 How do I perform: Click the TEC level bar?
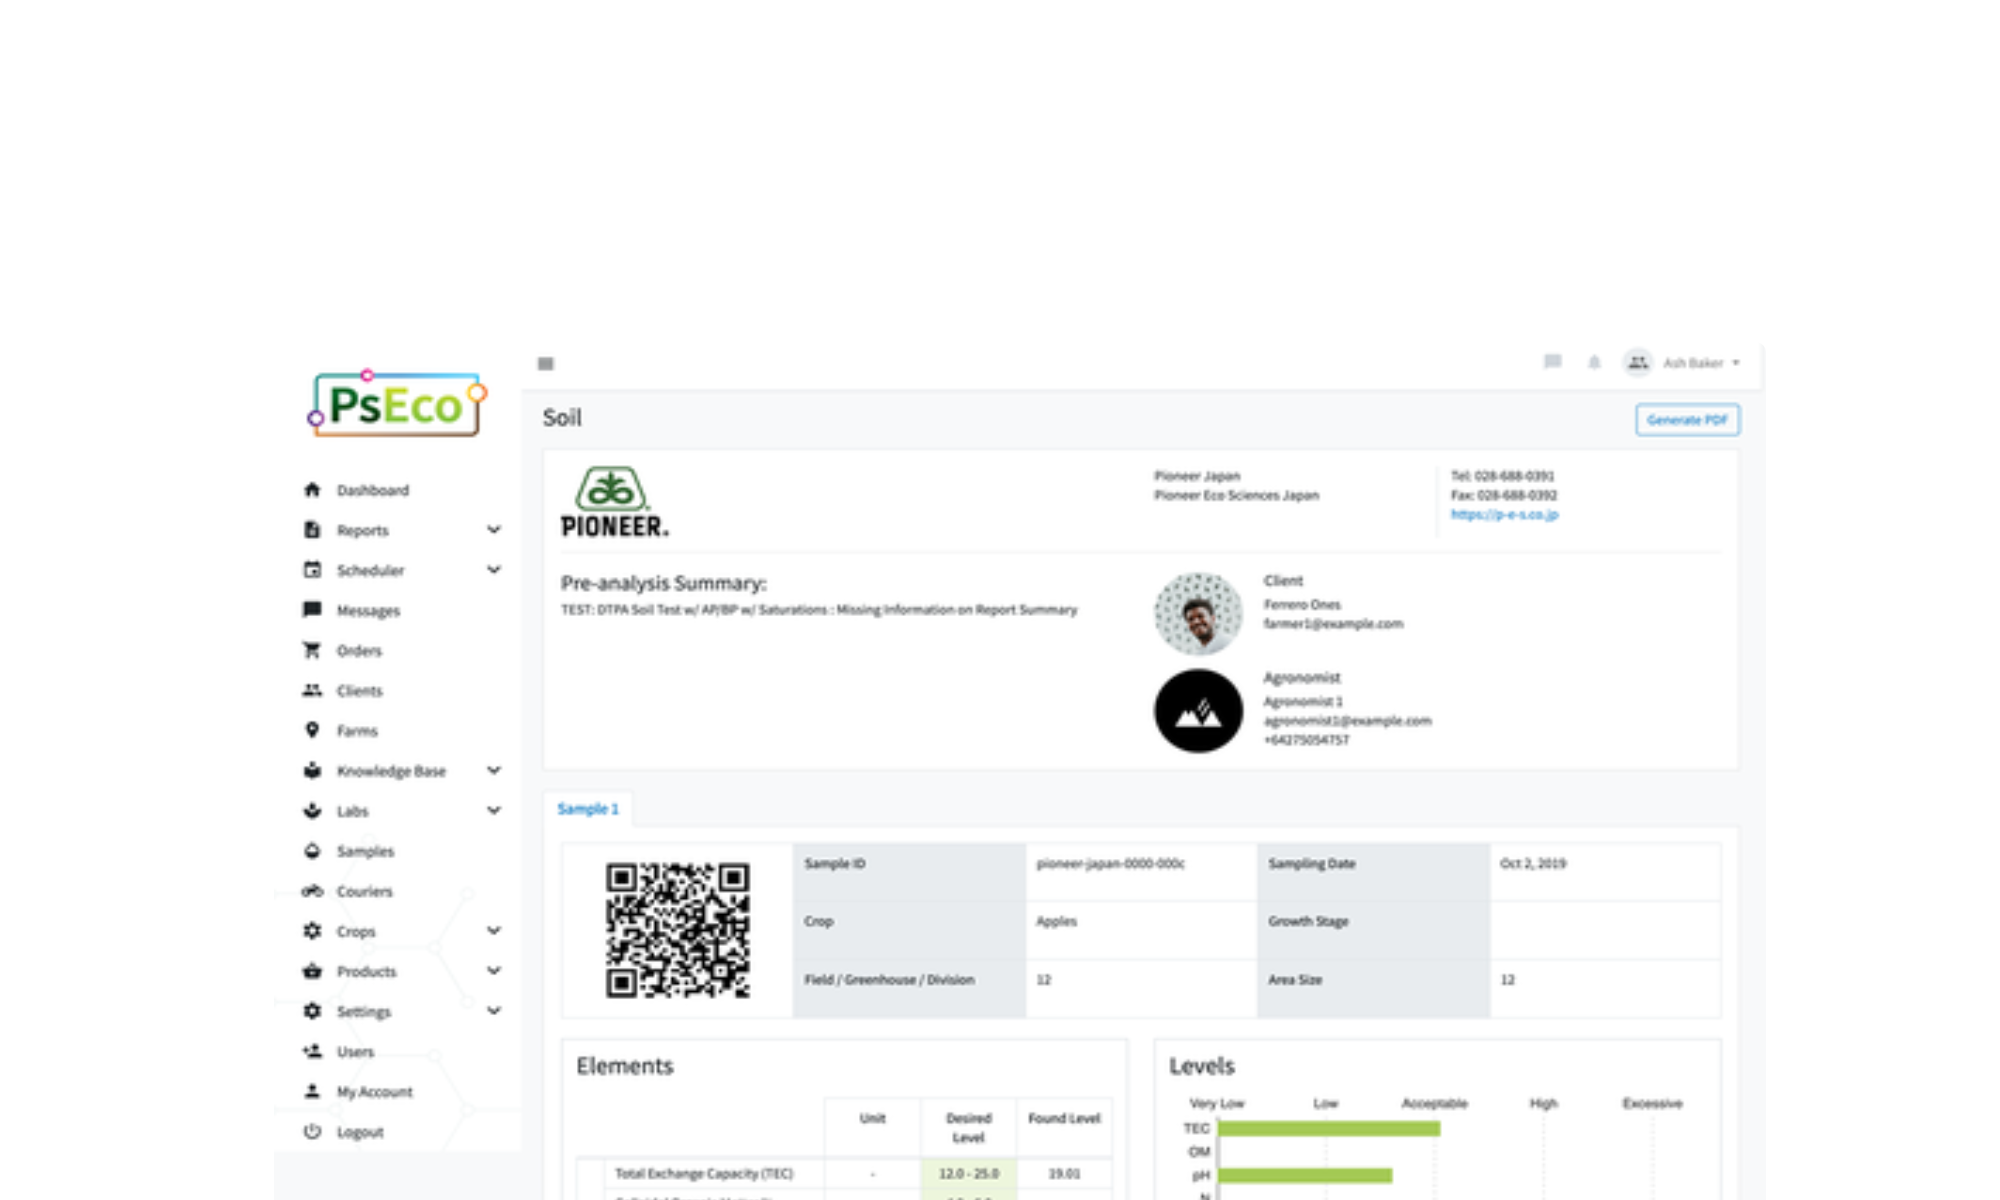click(1328, 1129)
